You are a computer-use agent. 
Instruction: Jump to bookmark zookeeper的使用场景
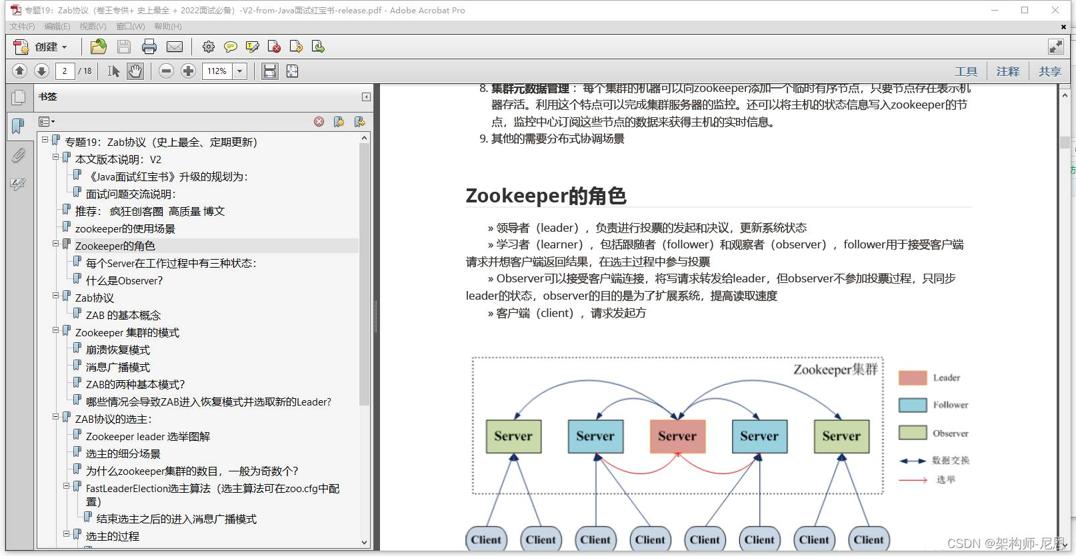tap(125, 229)
